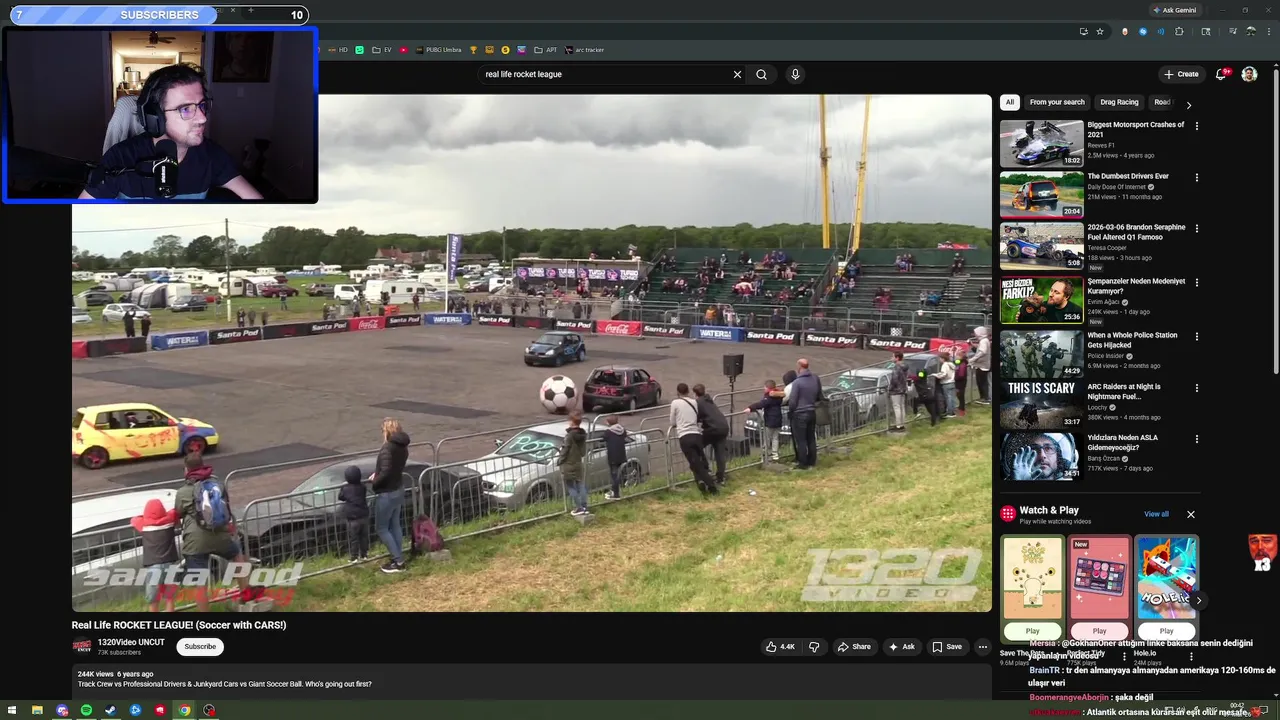Bookmark this page with the star icon
Viewport: 1280px width, 720px height.
click(x=1100, y=31)
